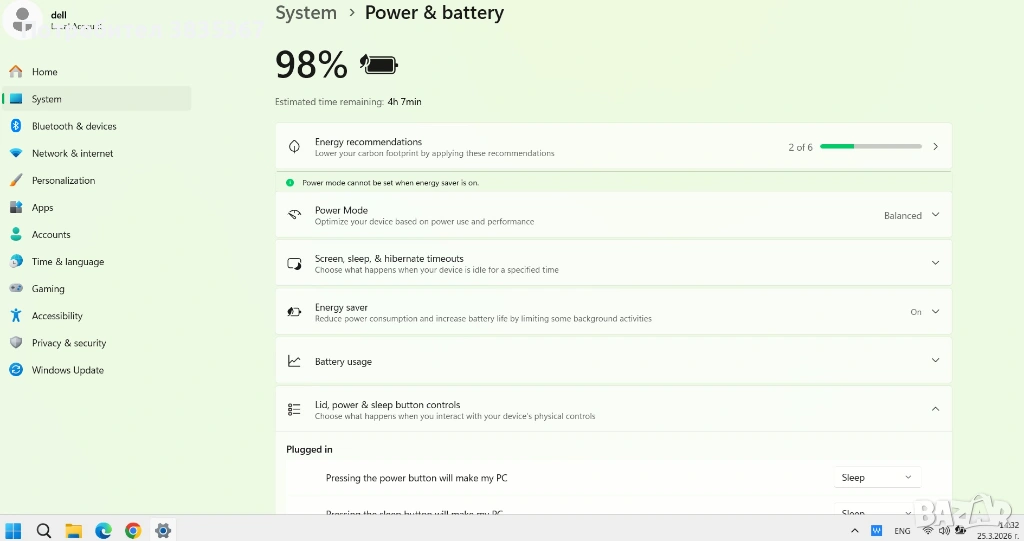Go to Time & language settings
1024x541 pixels.
[x=67, y=261]
